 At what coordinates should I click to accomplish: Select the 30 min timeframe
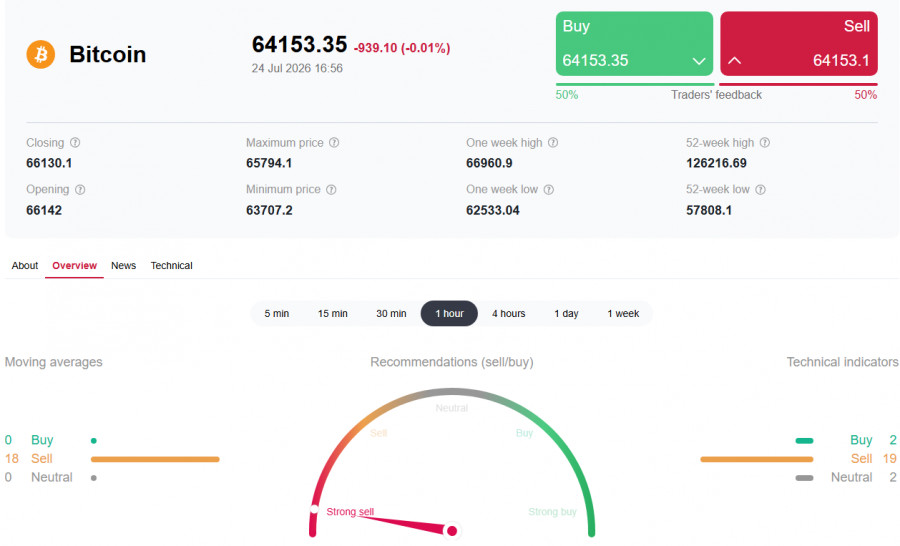(x=391, y=313)
